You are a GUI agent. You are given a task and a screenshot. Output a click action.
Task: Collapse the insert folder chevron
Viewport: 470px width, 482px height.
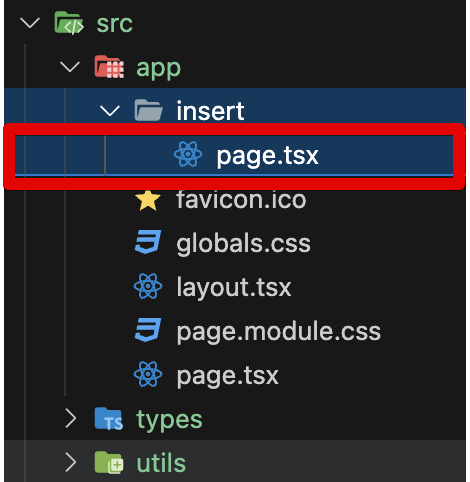110,111
